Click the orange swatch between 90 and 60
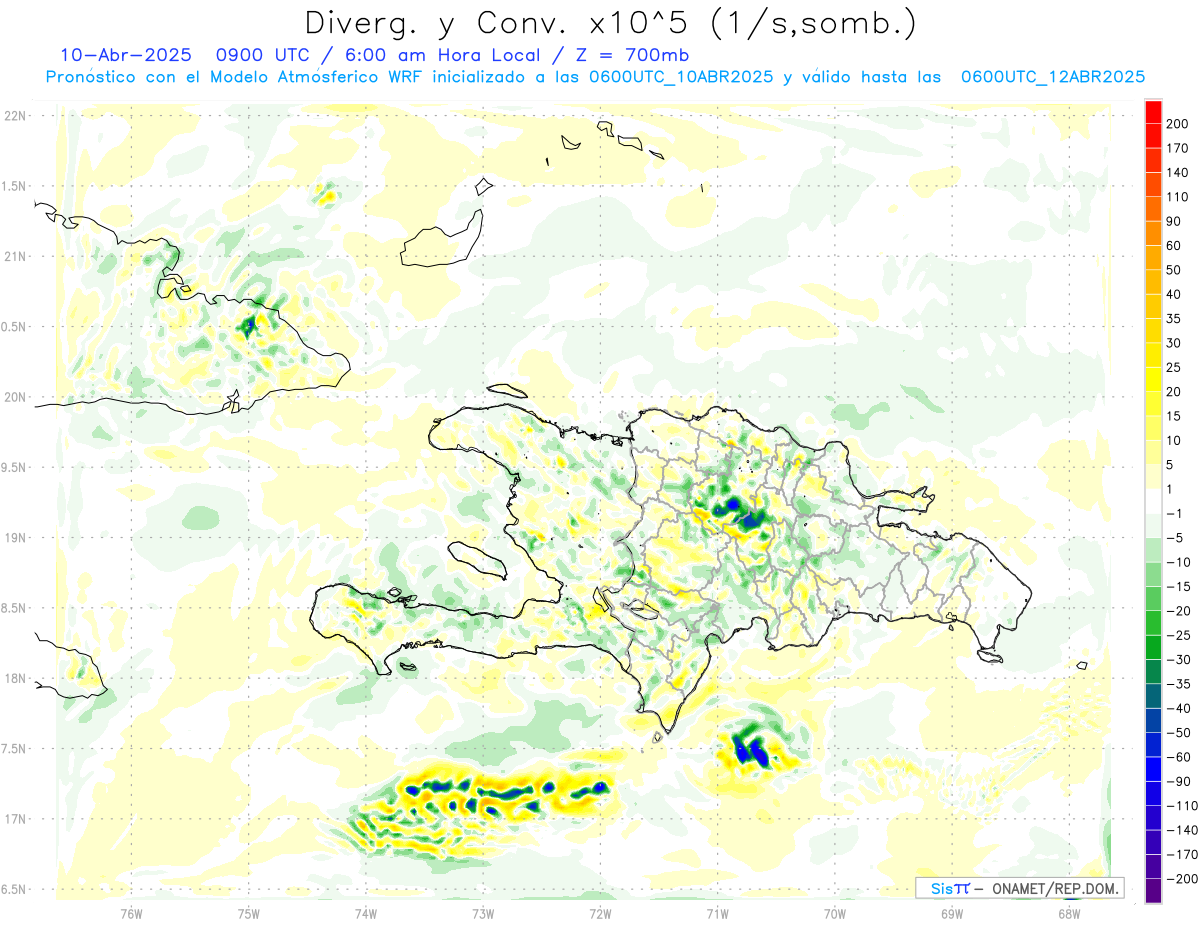1200x927 pixels. click(x=1154, y=233)
